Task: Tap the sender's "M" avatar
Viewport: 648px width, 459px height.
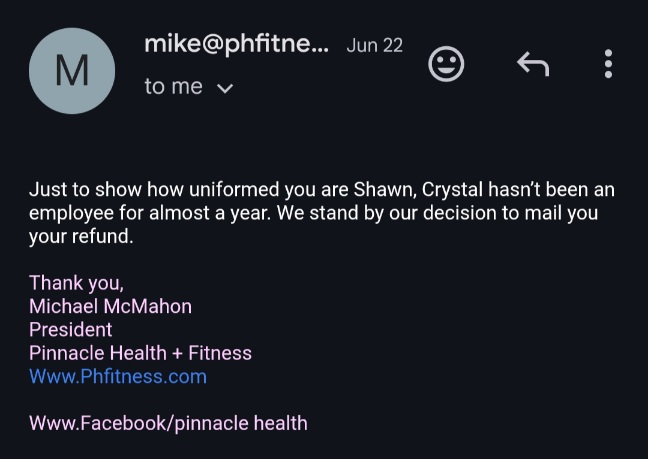Action: [x=72, y=71]
